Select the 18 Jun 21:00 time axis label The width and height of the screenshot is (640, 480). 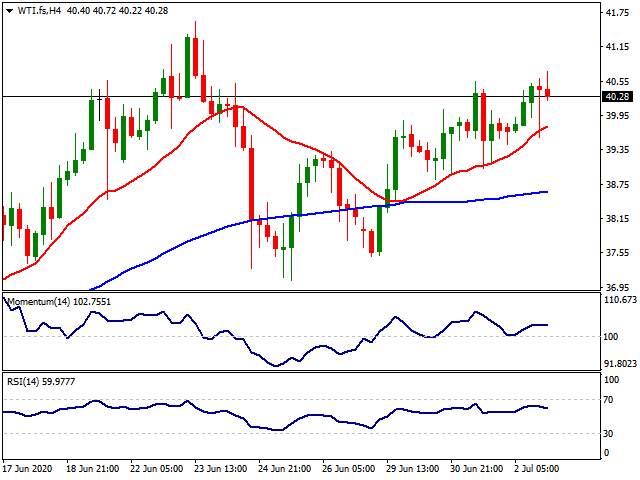point(93,468)
